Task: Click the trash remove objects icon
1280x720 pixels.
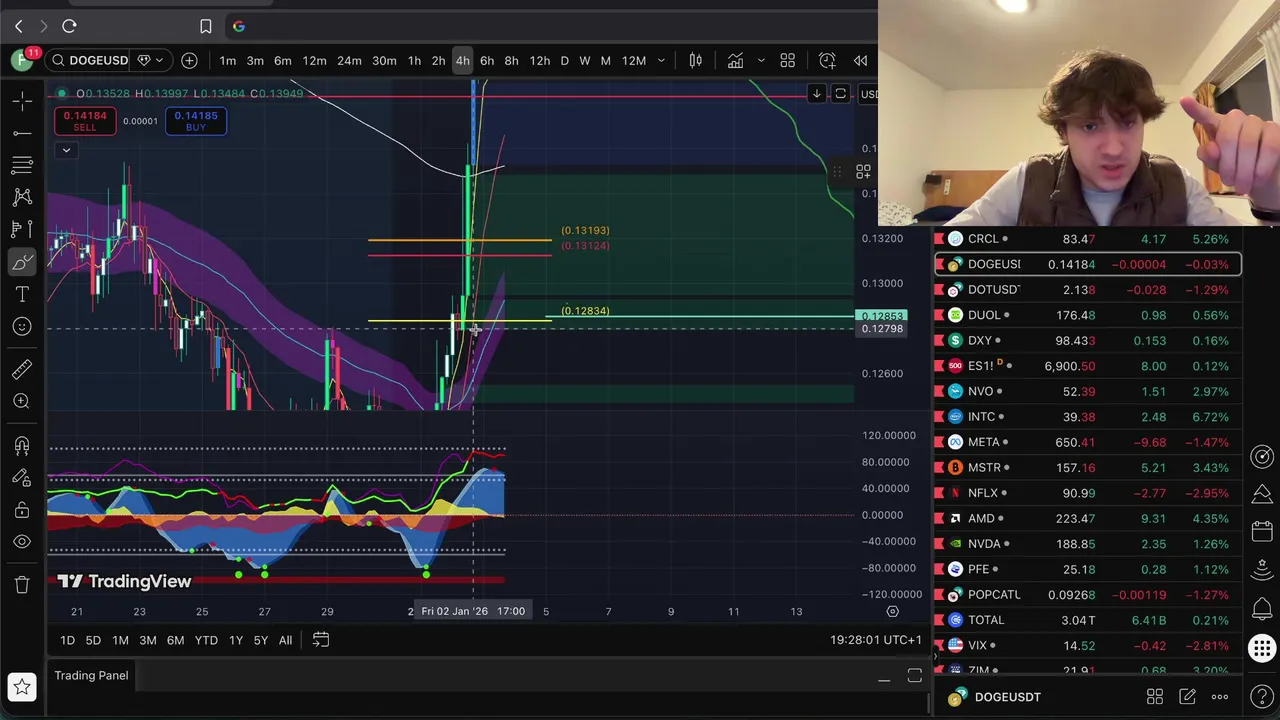Action: coord(22,585)
